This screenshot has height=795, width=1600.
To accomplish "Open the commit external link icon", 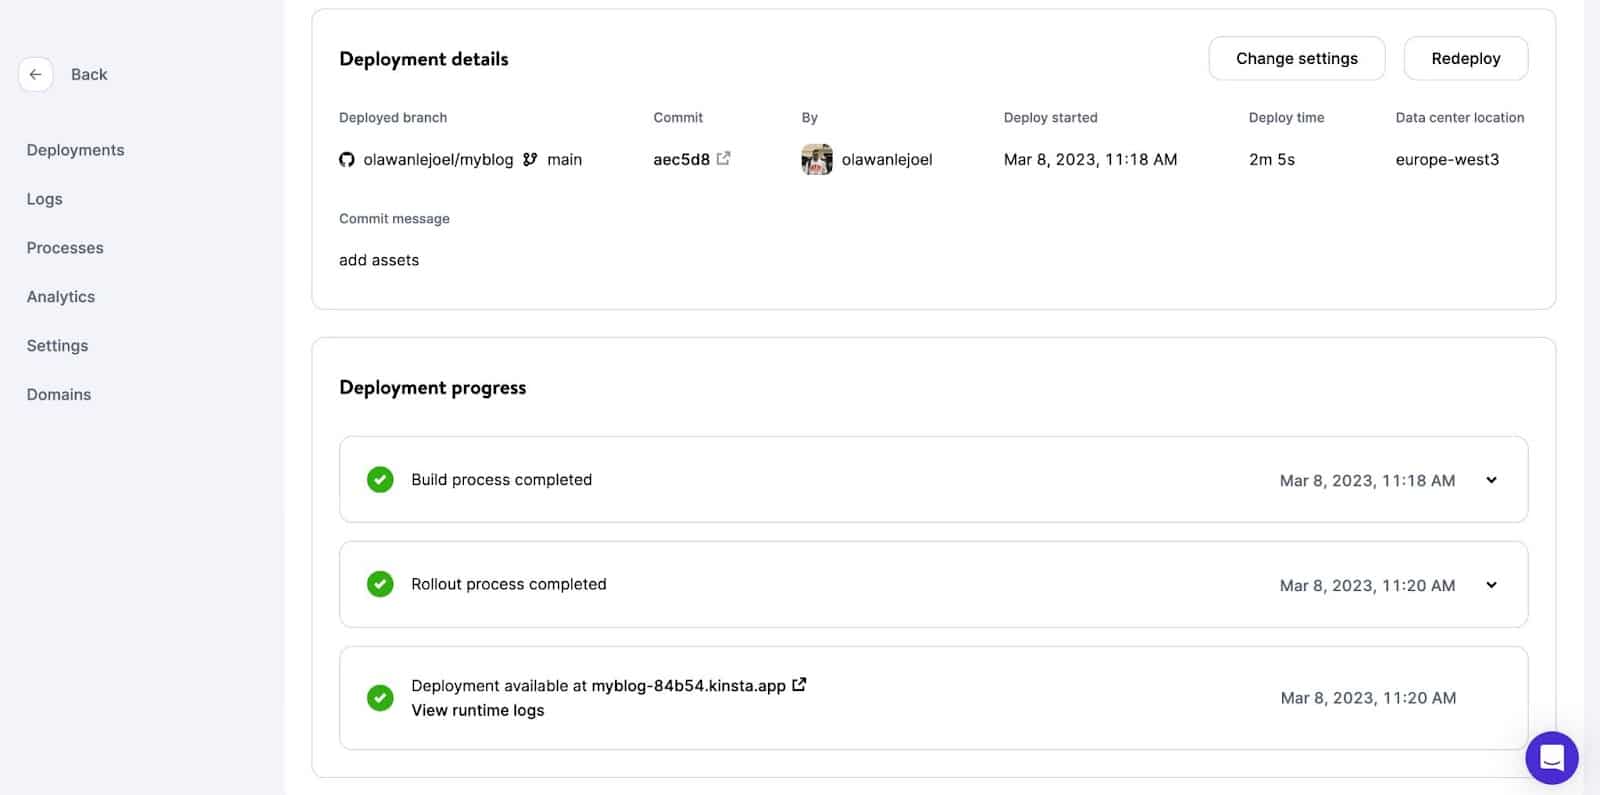I will pos(723,158).
